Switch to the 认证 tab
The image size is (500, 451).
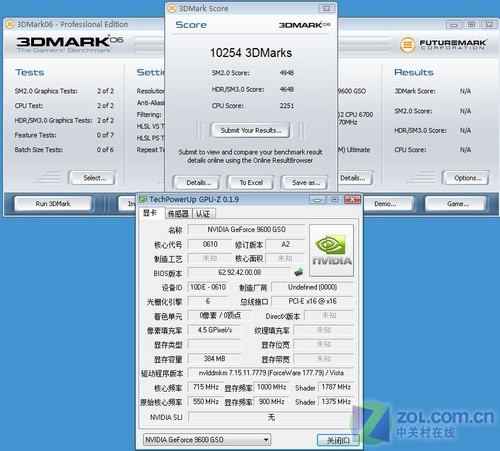203,214
